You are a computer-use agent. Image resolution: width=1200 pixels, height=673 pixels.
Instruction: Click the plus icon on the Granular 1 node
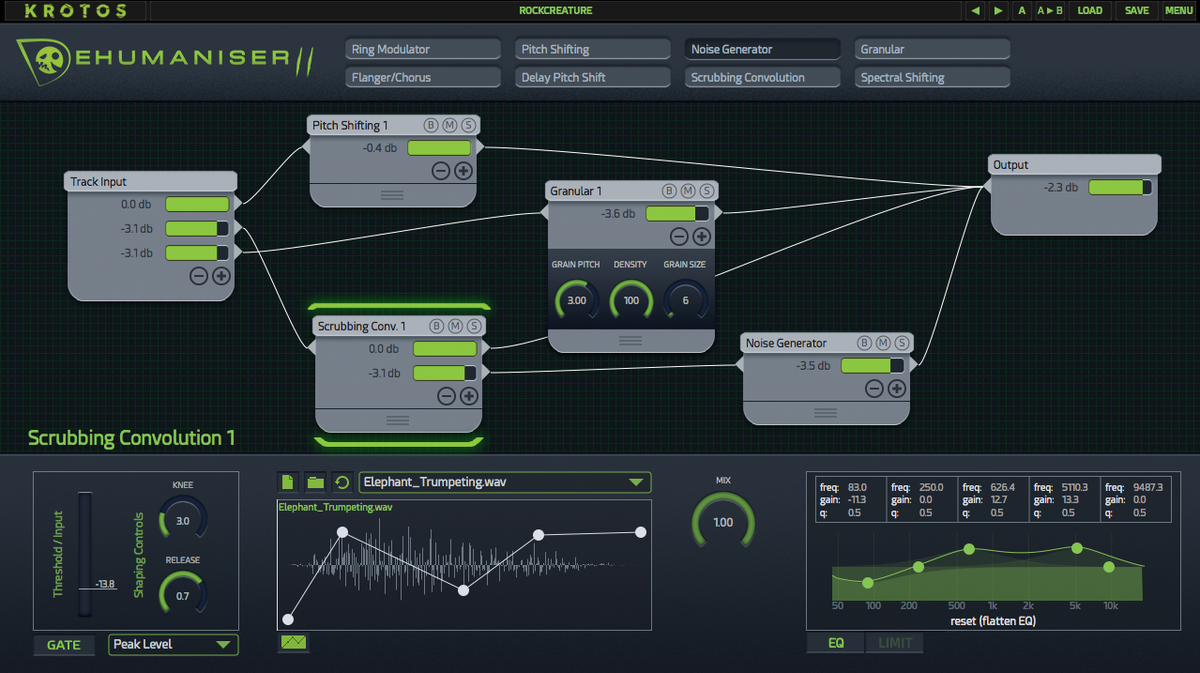click(x=702, y=237)
